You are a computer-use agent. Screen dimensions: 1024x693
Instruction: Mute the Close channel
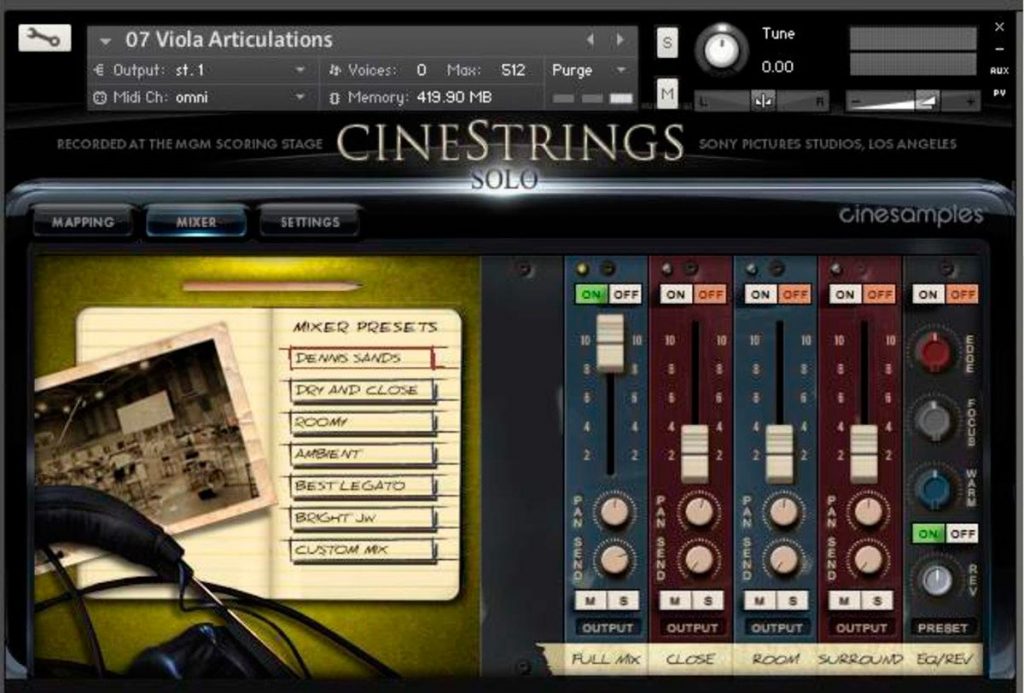click(675, 600)
